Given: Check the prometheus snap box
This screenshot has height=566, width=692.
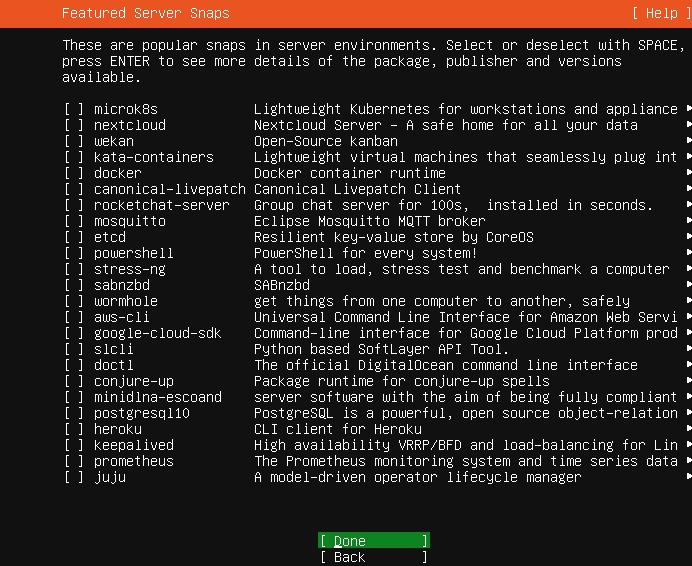Looking at the screenshot, I should pyautogui.click(x=74, y=461).
